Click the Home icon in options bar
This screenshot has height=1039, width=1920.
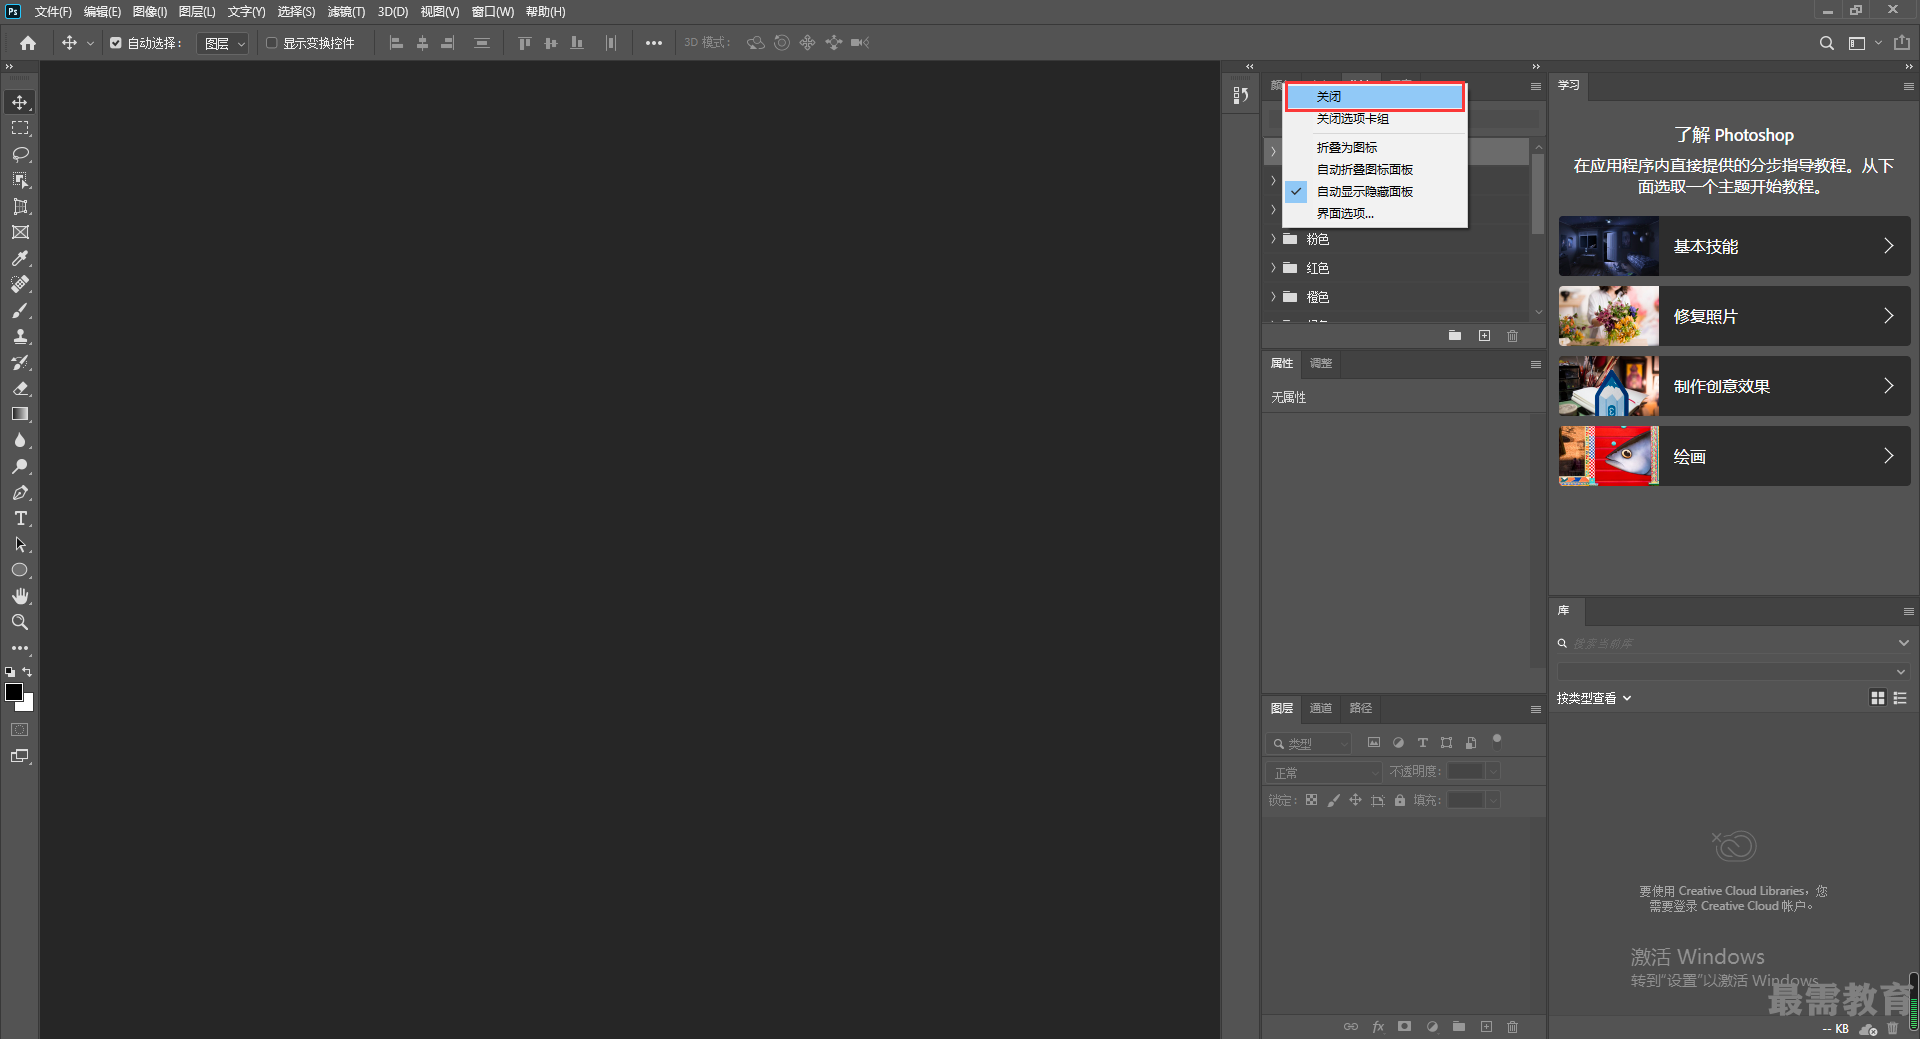coord(28,43)
